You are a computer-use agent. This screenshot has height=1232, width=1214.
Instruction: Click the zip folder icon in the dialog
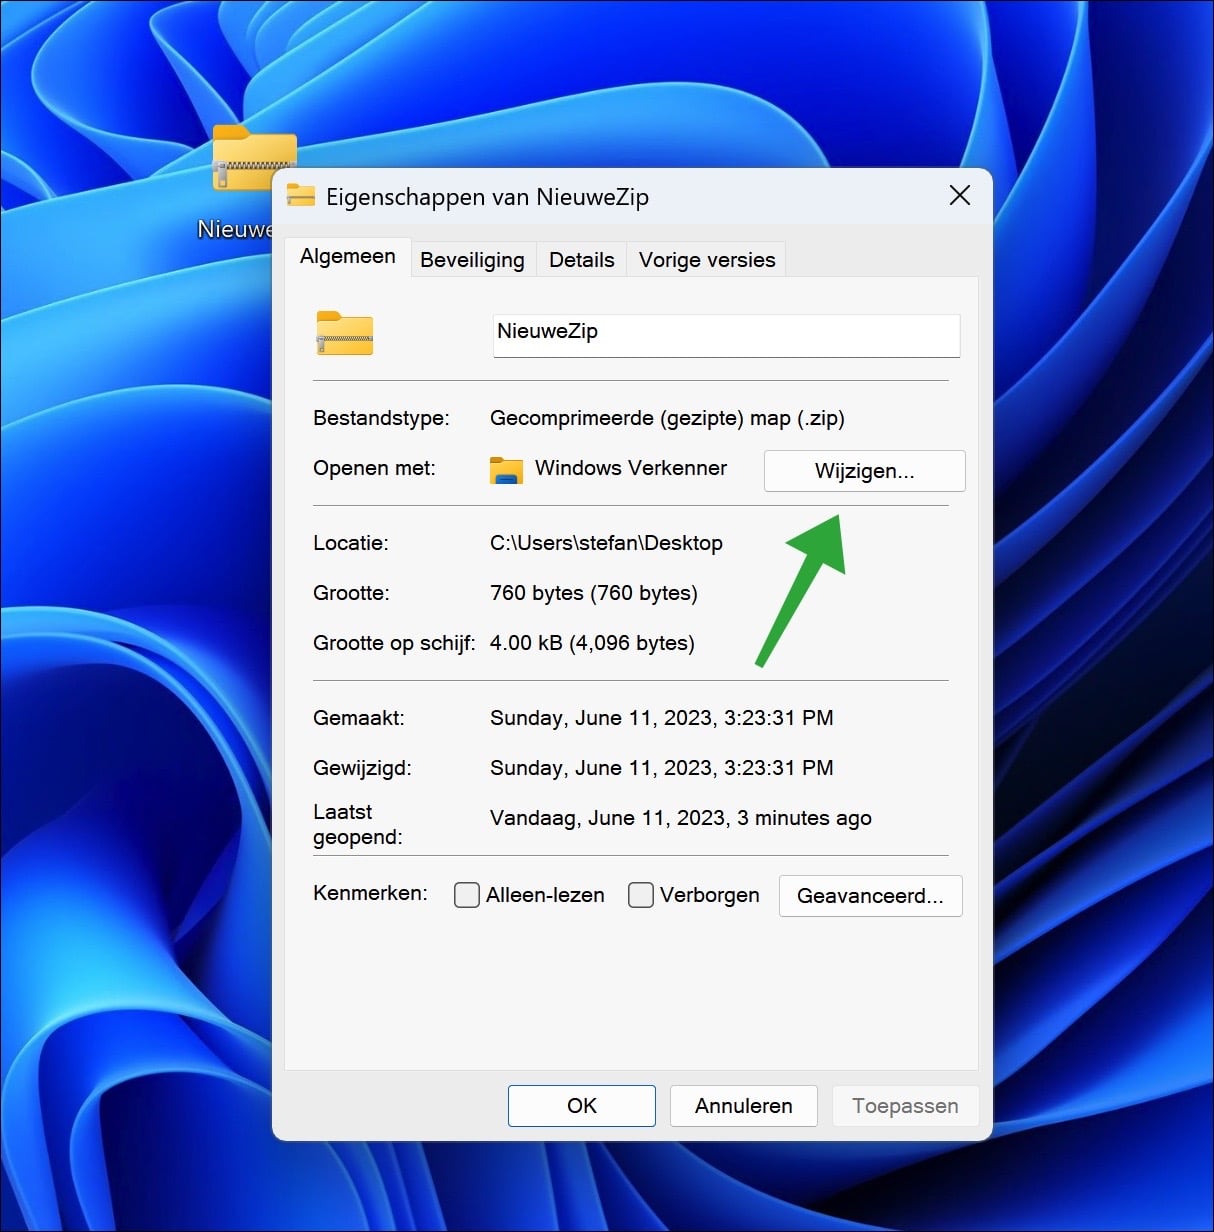click(x=344, y=333)
